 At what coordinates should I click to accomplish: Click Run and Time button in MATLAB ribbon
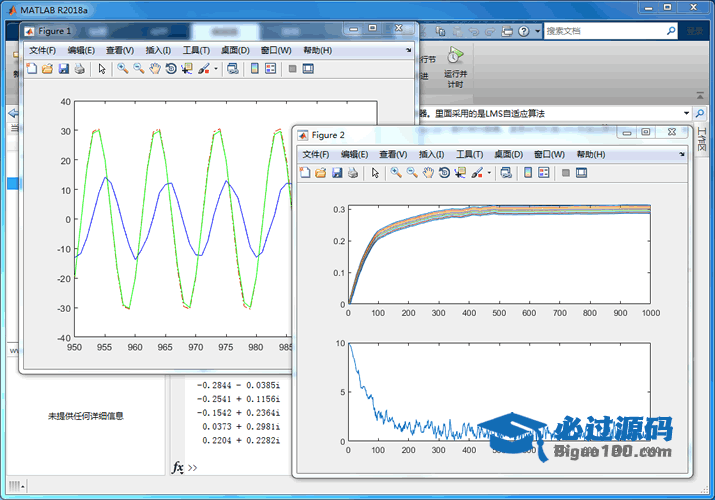(x=455, y=68)
